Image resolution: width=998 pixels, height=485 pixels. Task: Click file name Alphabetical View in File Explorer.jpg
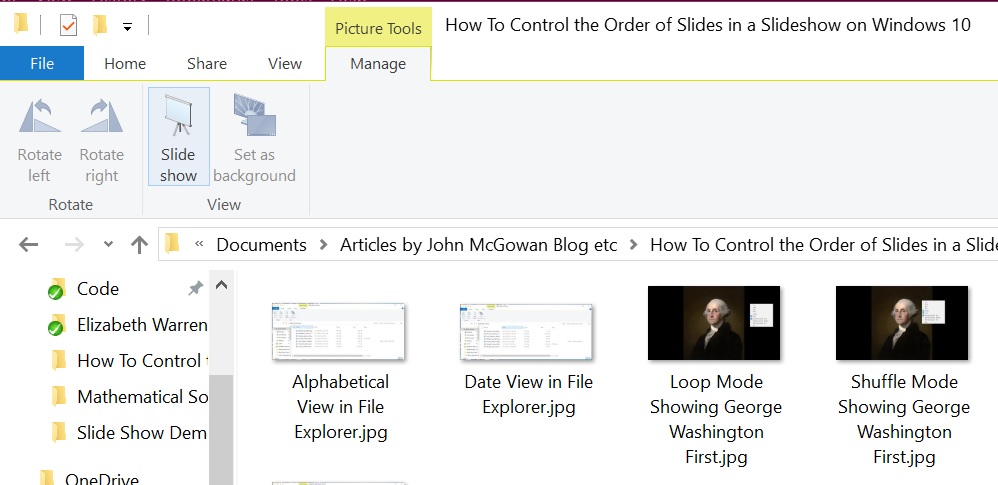point(341,407)
